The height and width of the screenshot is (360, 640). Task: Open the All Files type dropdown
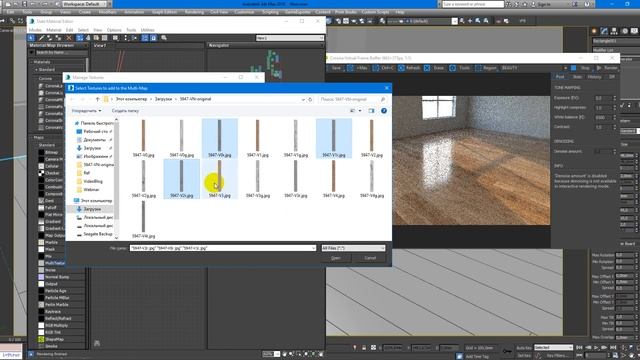pos(353,248)
